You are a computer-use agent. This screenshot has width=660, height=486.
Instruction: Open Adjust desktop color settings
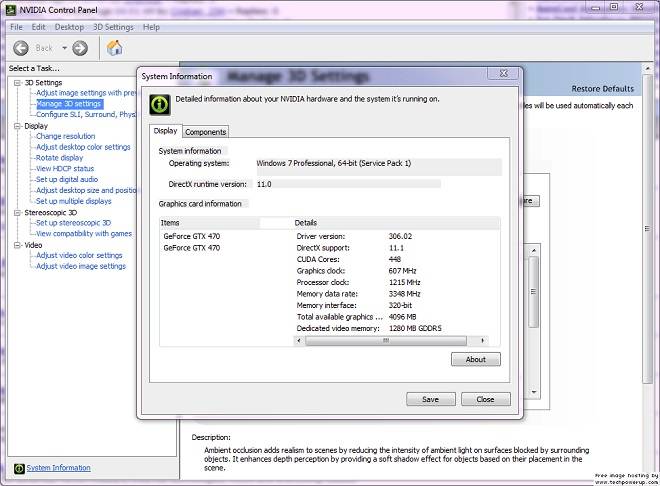coord(83,147)
